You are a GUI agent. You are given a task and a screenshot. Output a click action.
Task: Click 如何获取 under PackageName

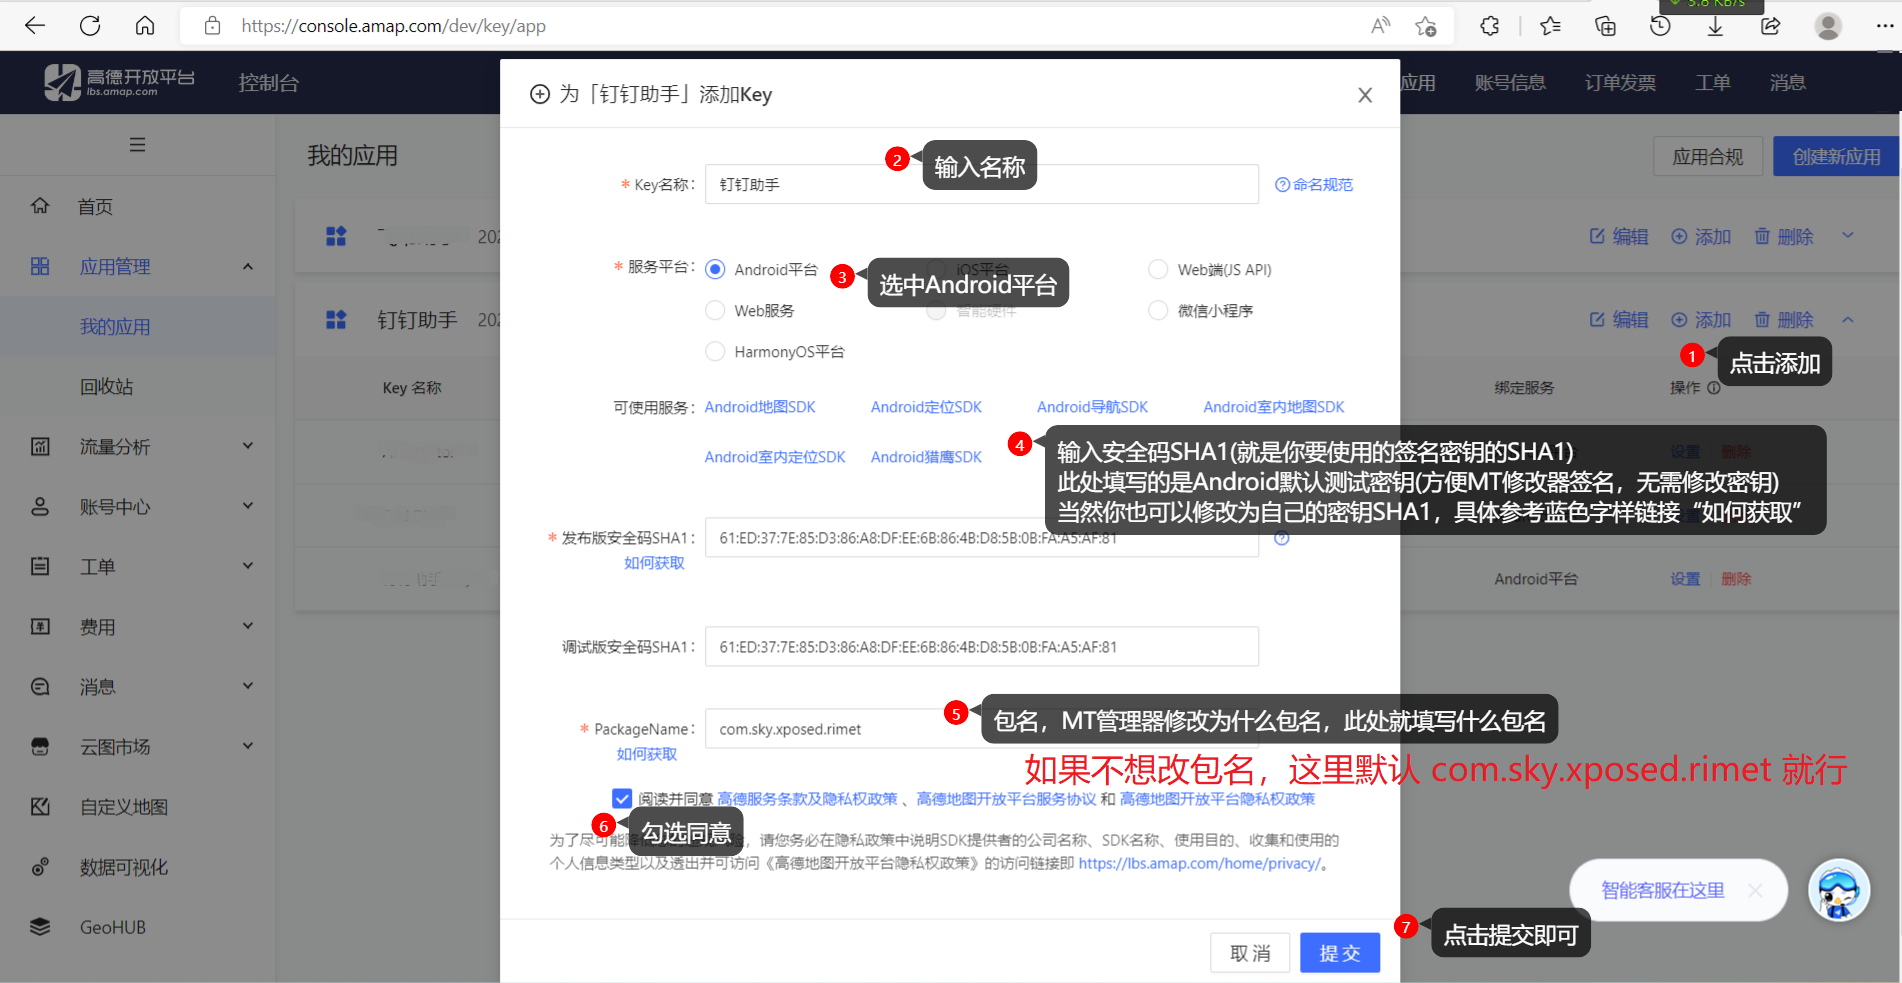tap(647, 754)
